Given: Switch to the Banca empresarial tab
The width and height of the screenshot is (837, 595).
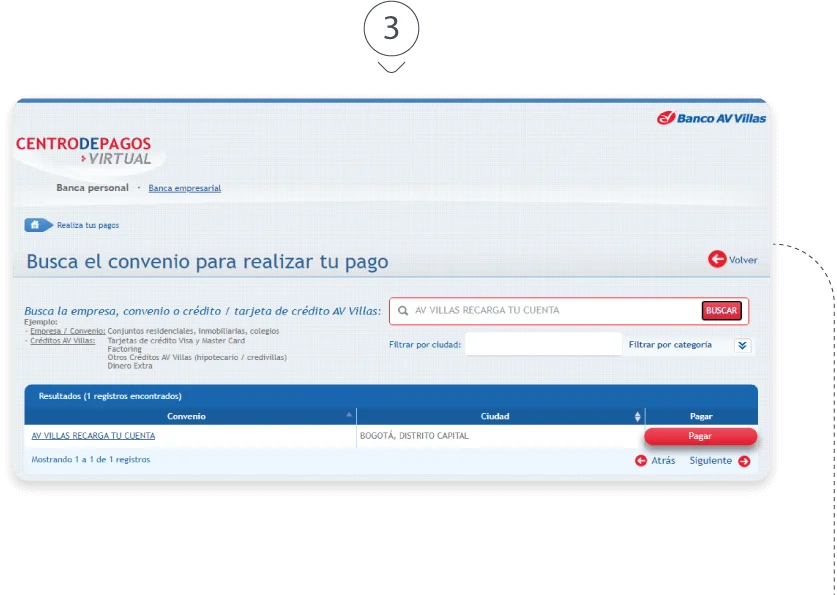Looking at the screenshot, I should click(x=184, y=188).
